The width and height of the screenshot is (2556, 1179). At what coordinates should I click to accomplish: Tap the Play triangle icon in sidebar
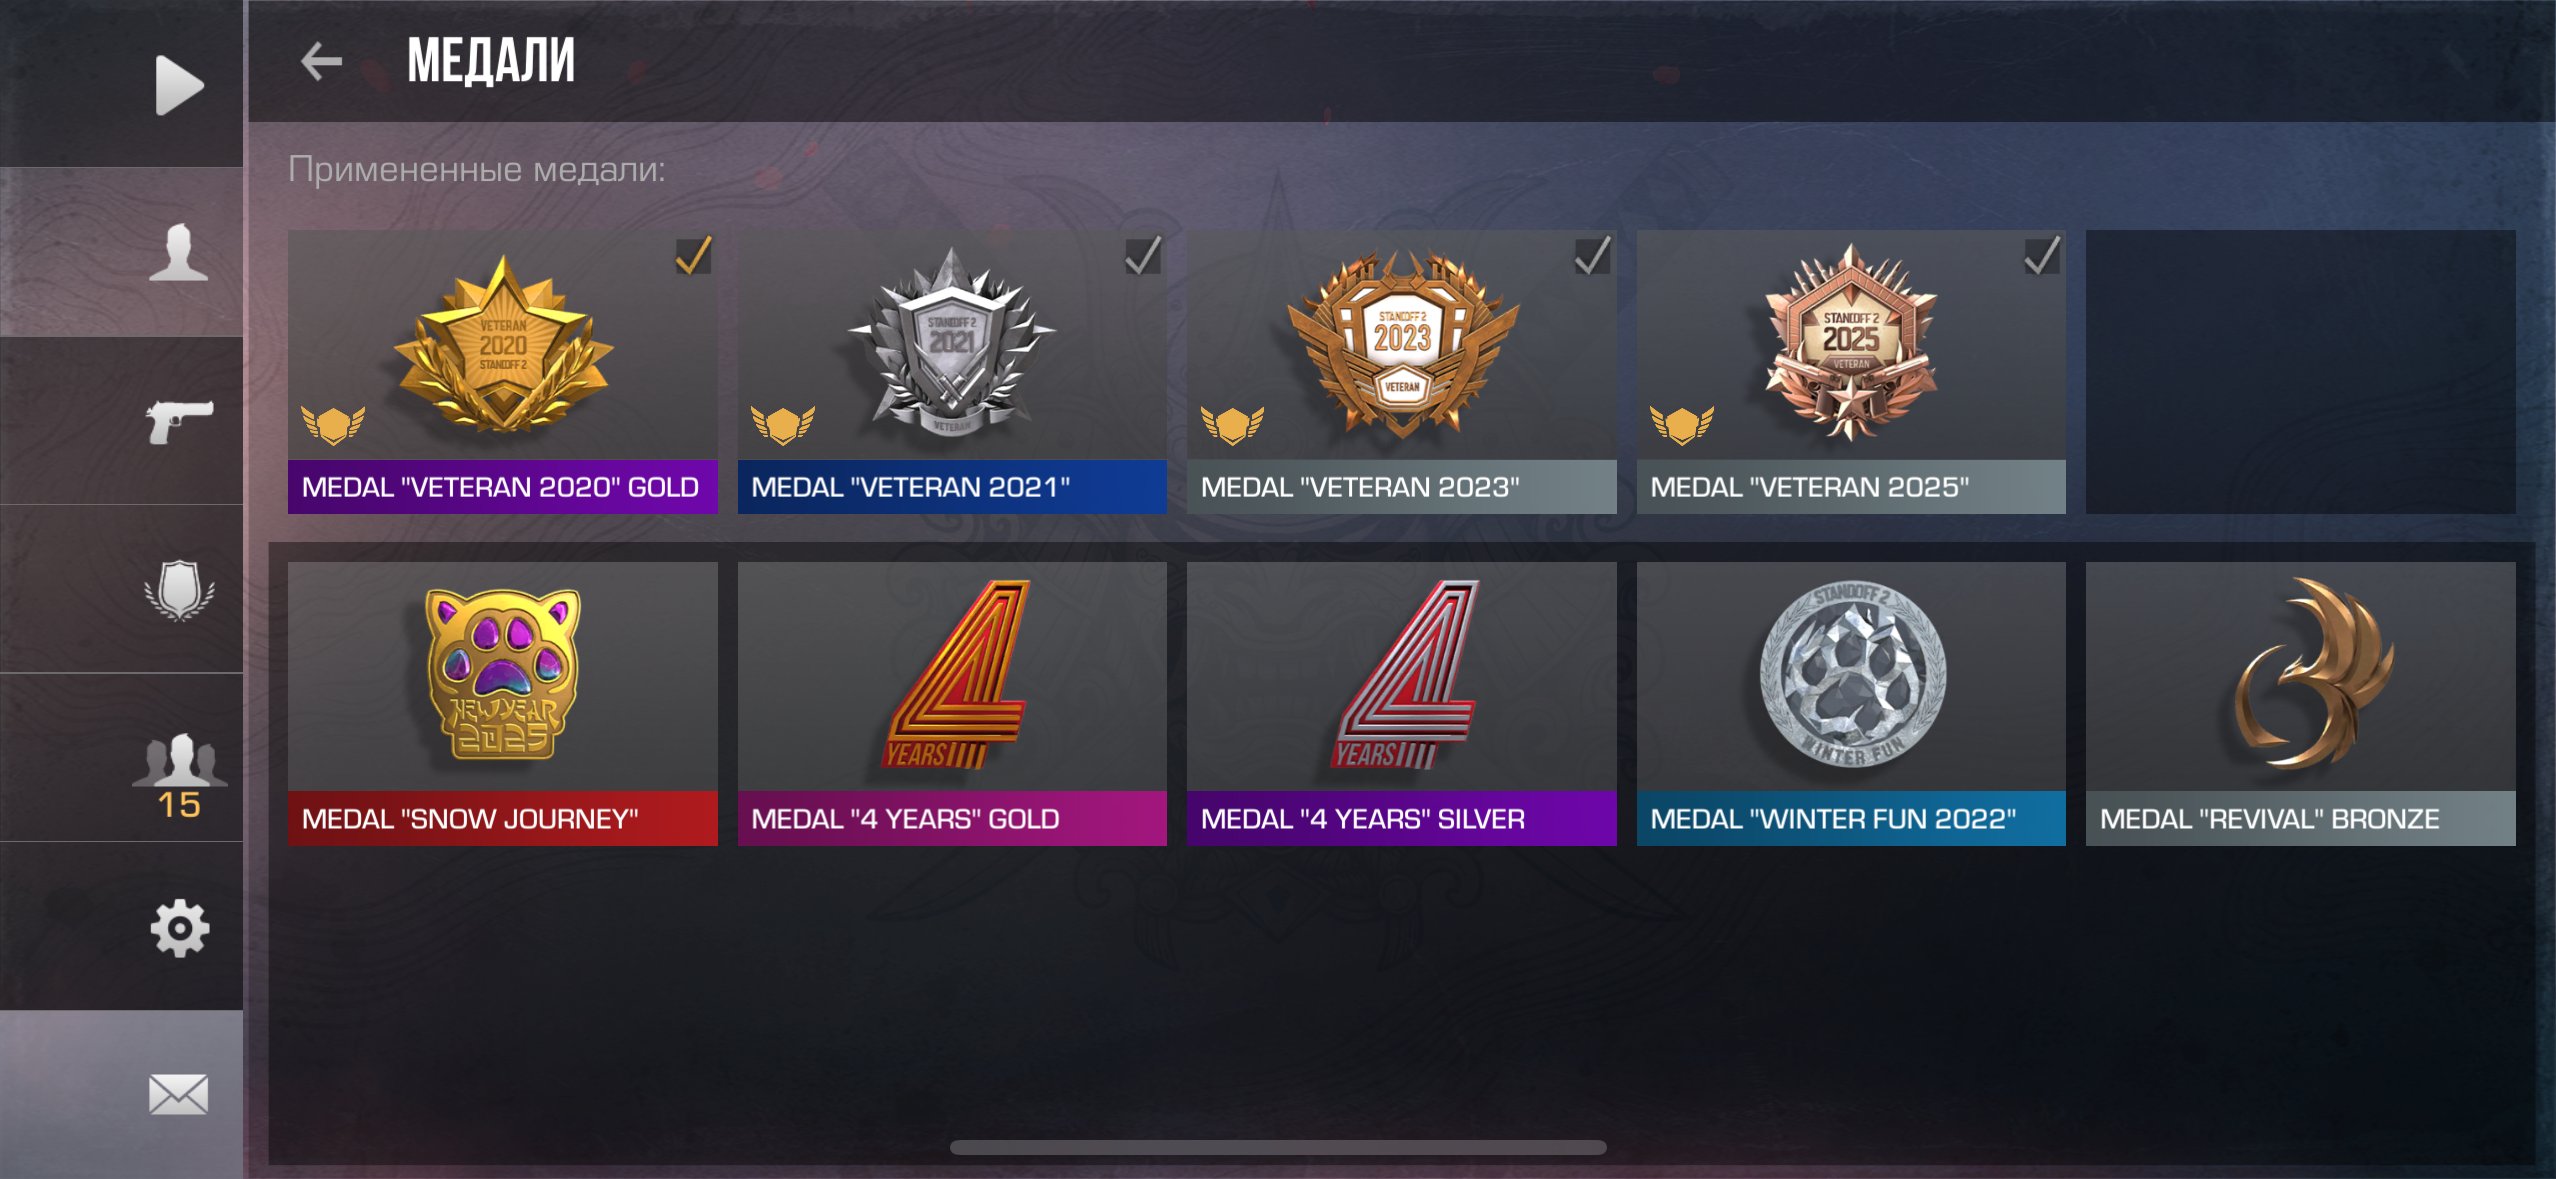coord(179,85)
